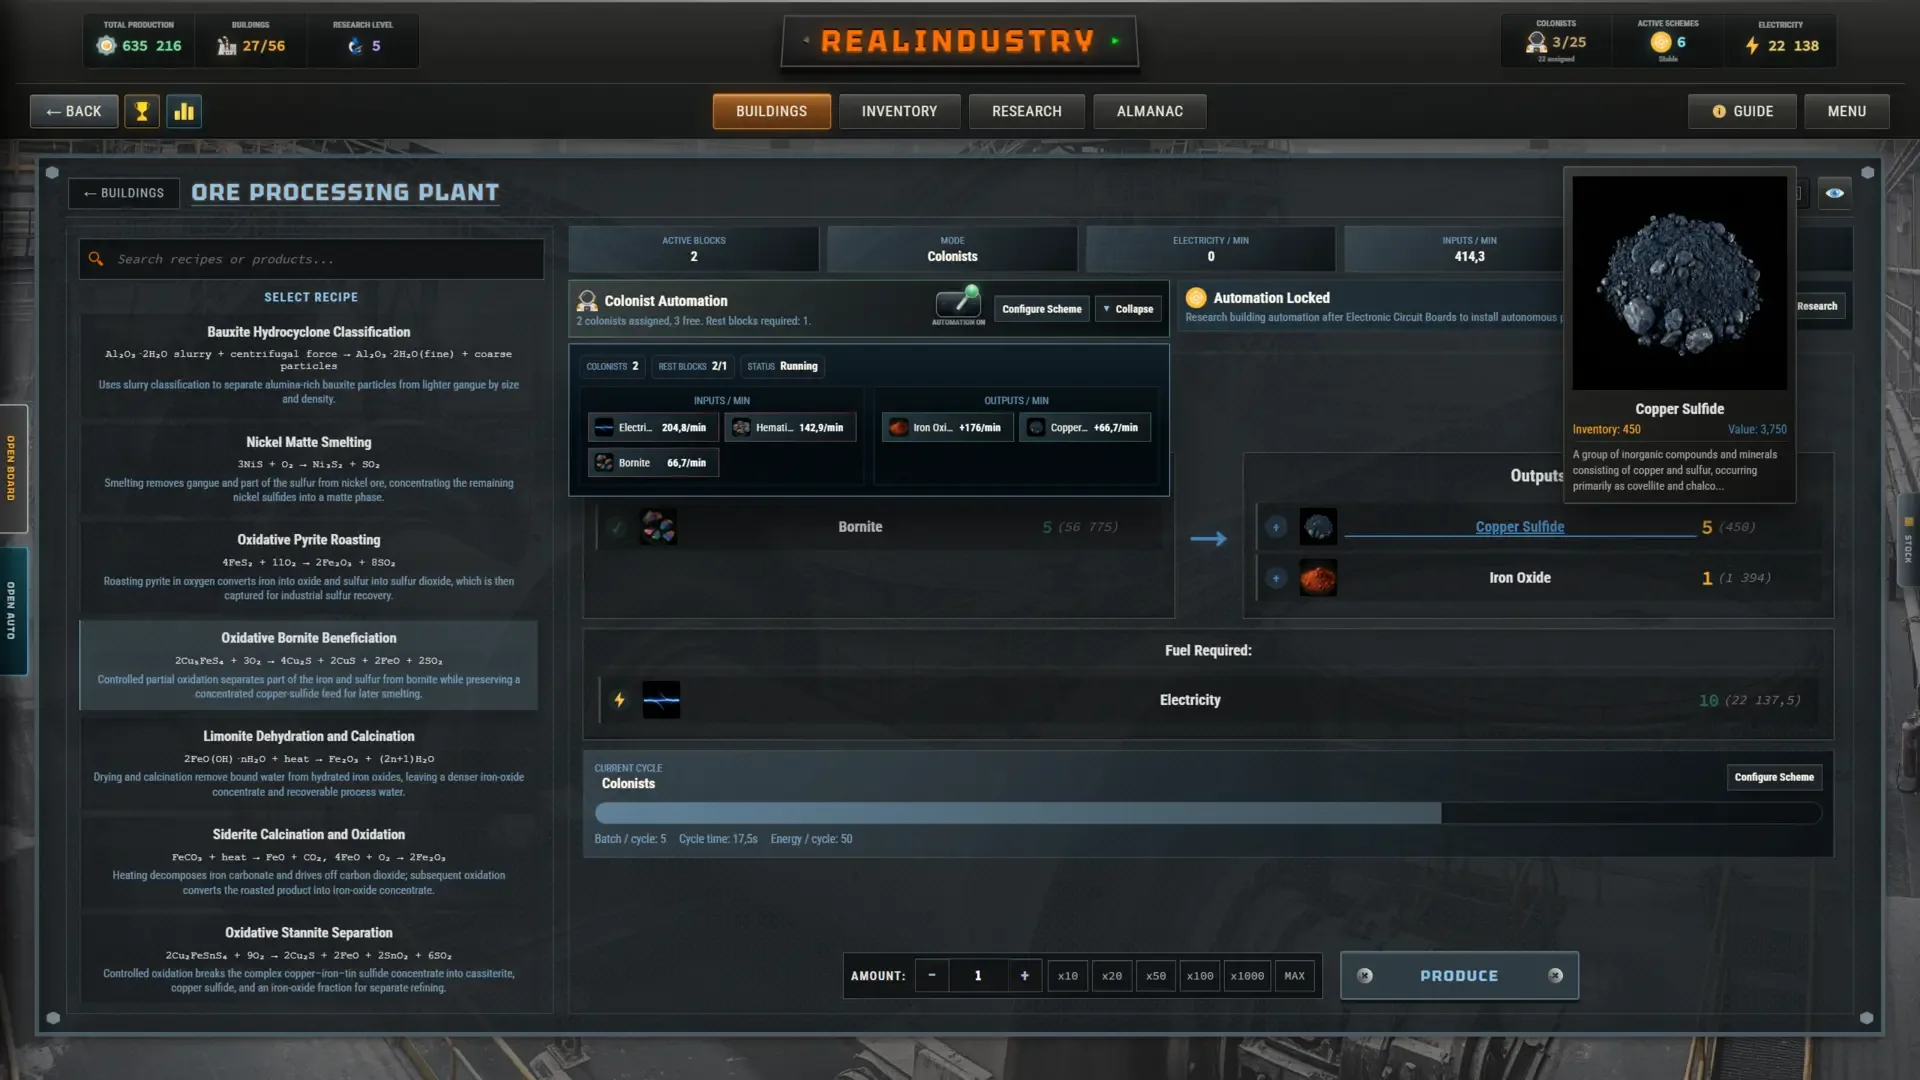Click the Bornite ore icon in inputs row

[x=658, y=527]
